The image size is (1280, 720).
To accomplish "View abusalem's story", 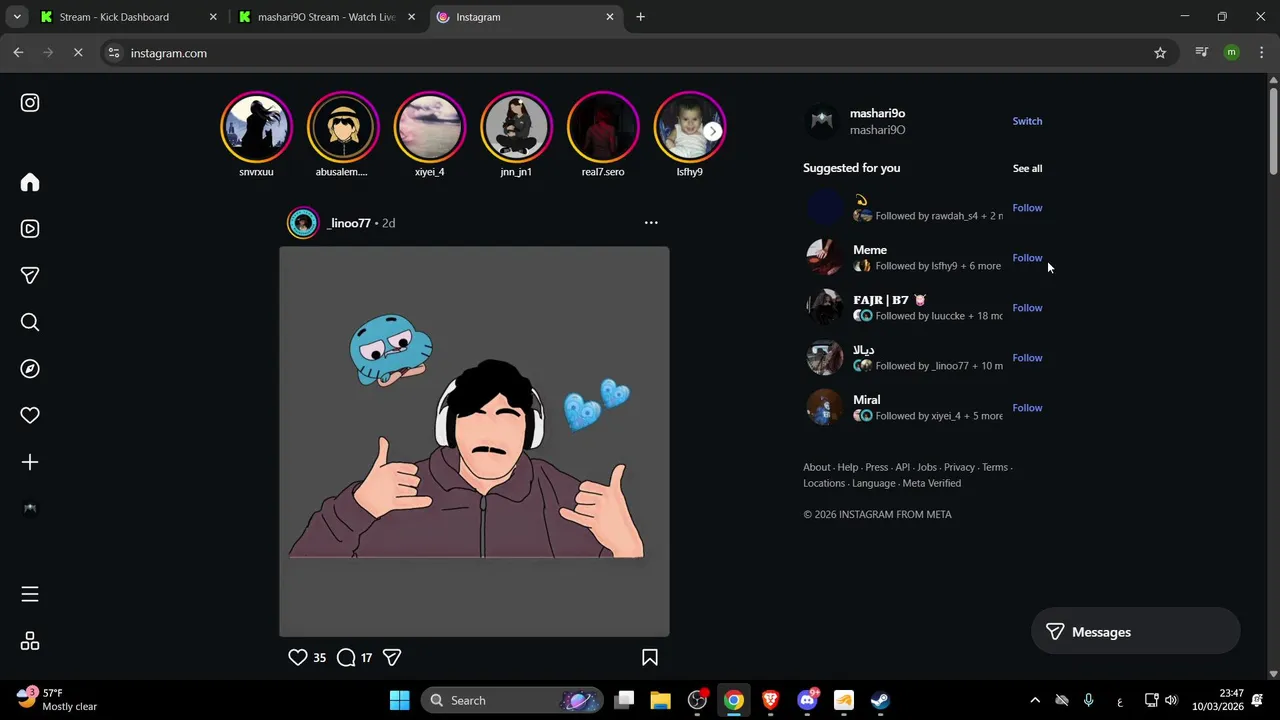I will pos(343,128).
